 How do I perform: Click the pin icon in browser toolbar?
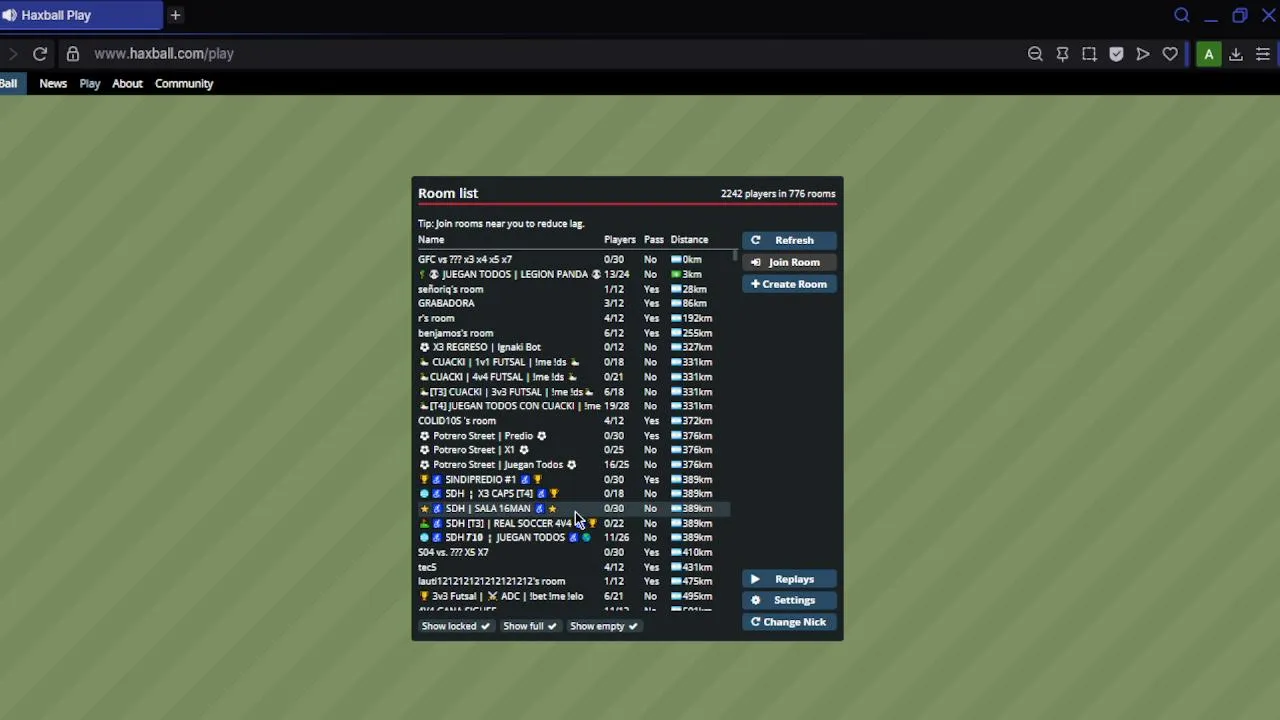1062,54
